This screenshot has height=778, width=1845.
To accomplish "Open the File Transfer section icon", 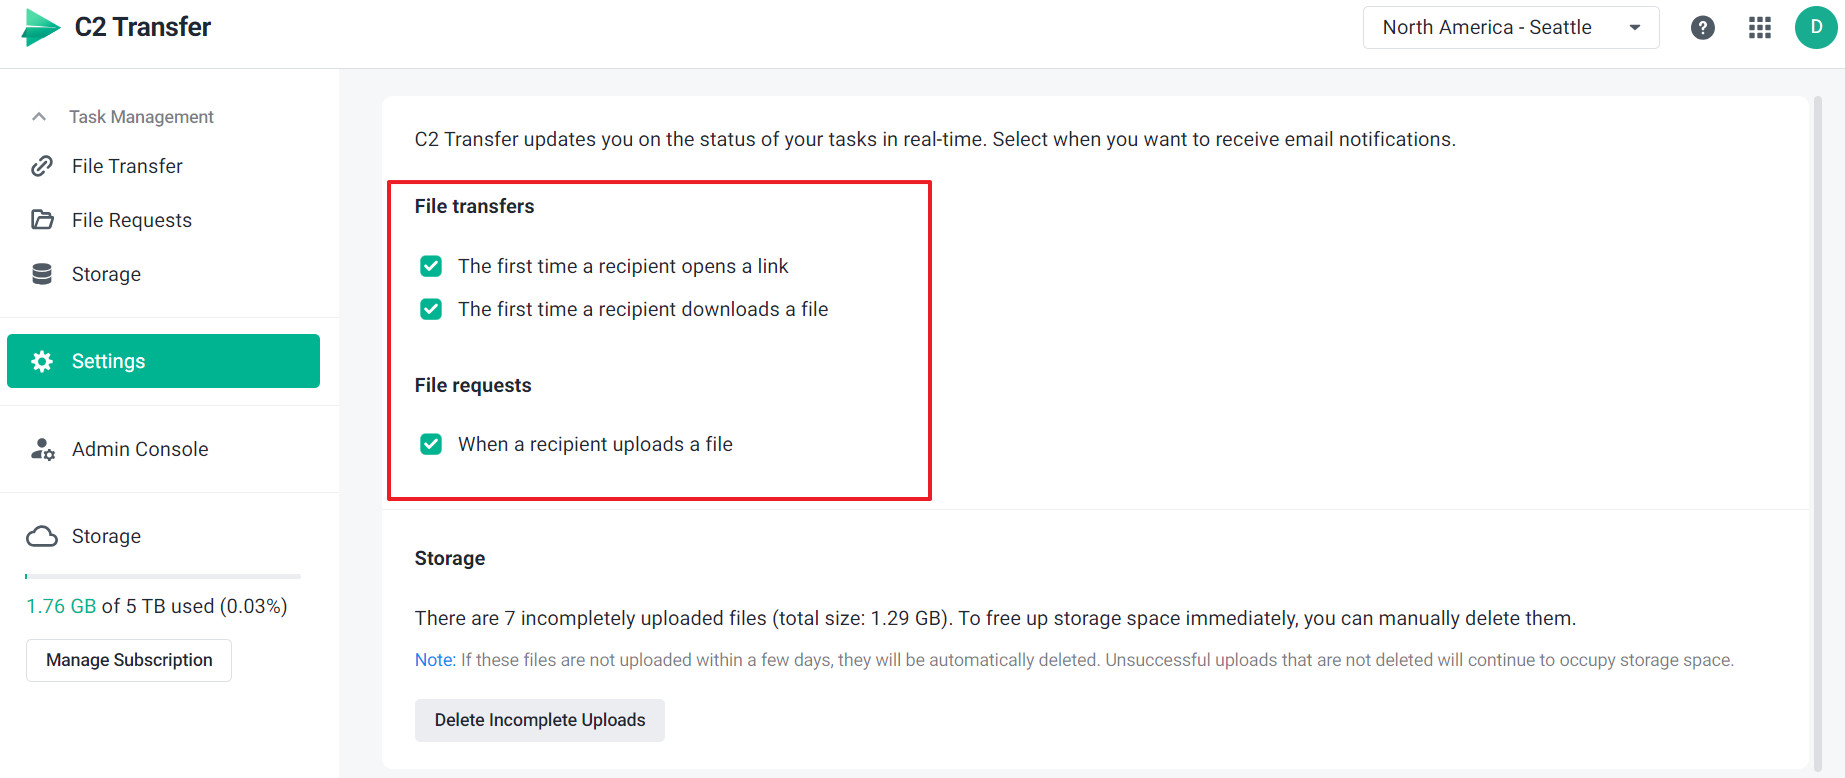I will tap(40, 166).
